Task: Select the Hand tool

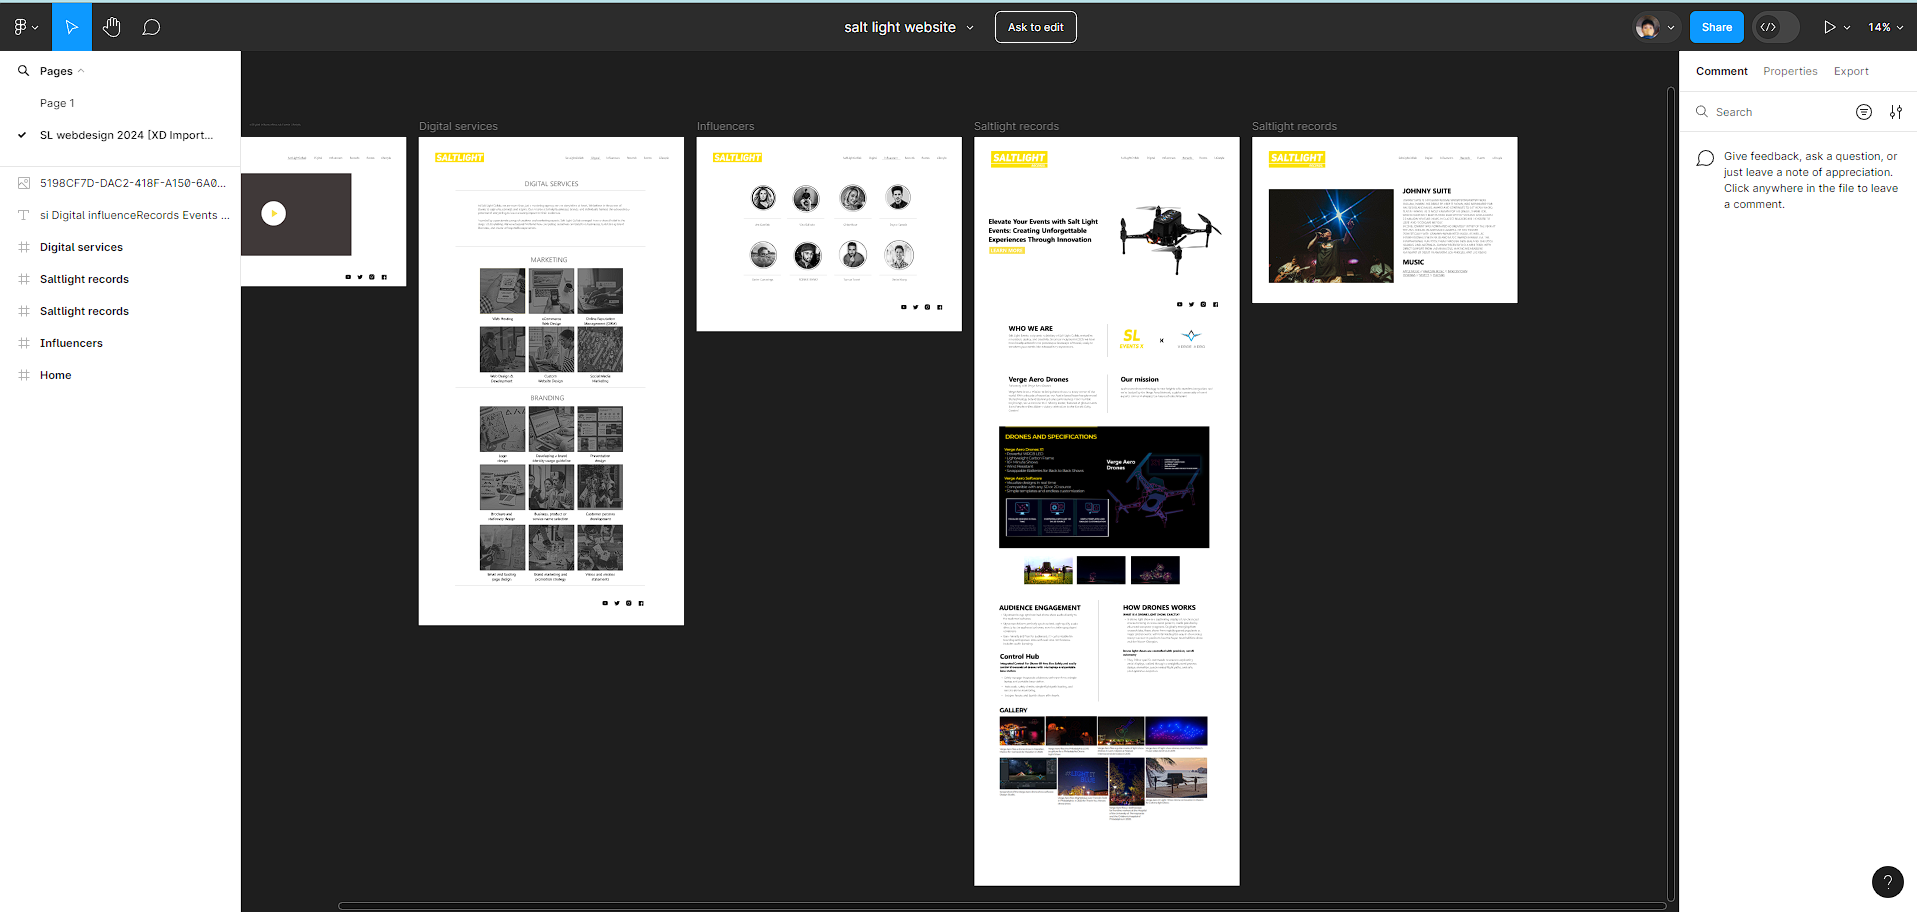Action: 112,27
